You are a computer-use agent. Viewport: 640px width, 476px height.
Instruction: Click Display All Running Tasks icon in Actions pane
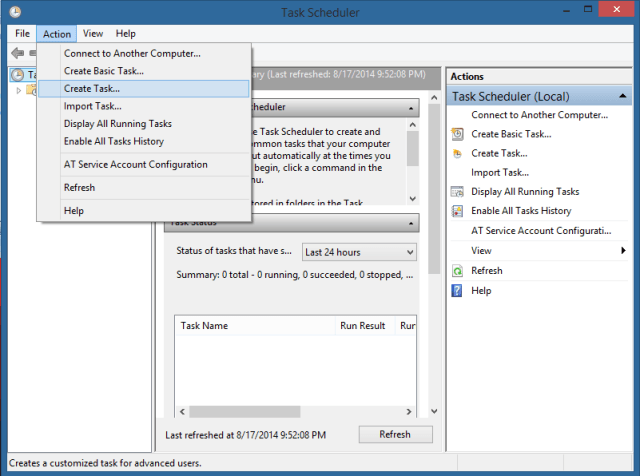458,192
